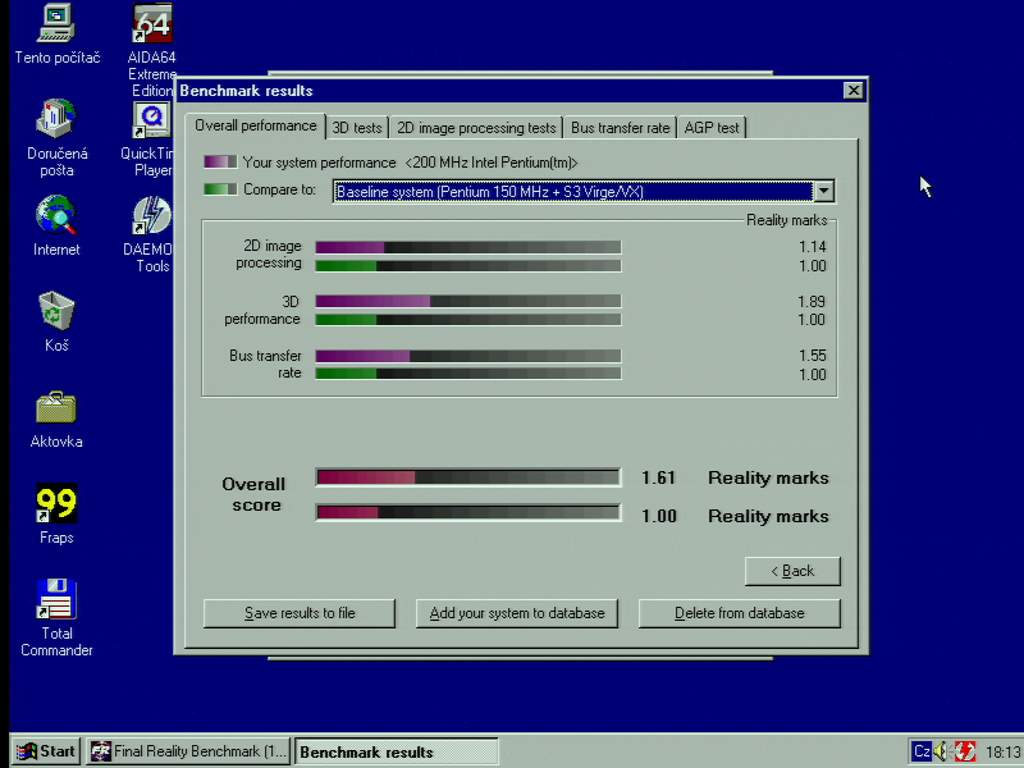
Task: Open the AGP test tab
Action: [x=712, y=127]
